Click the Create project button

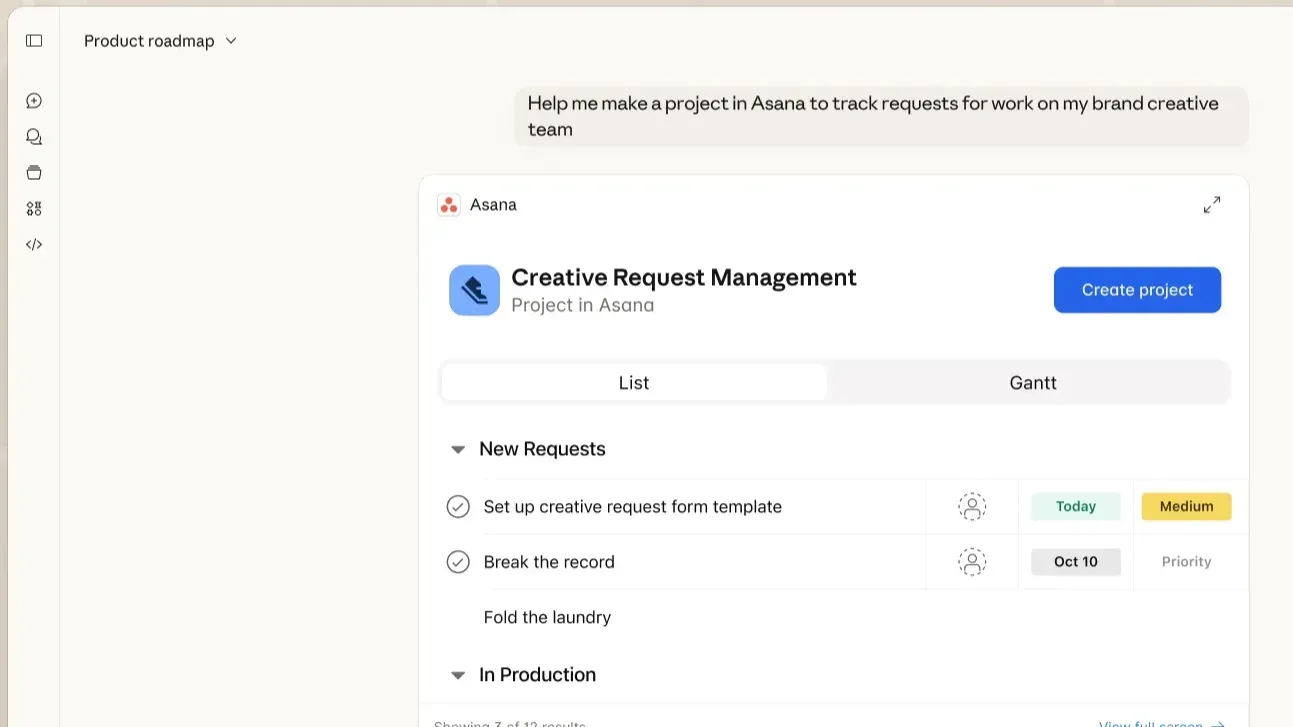coord(1137,290)
